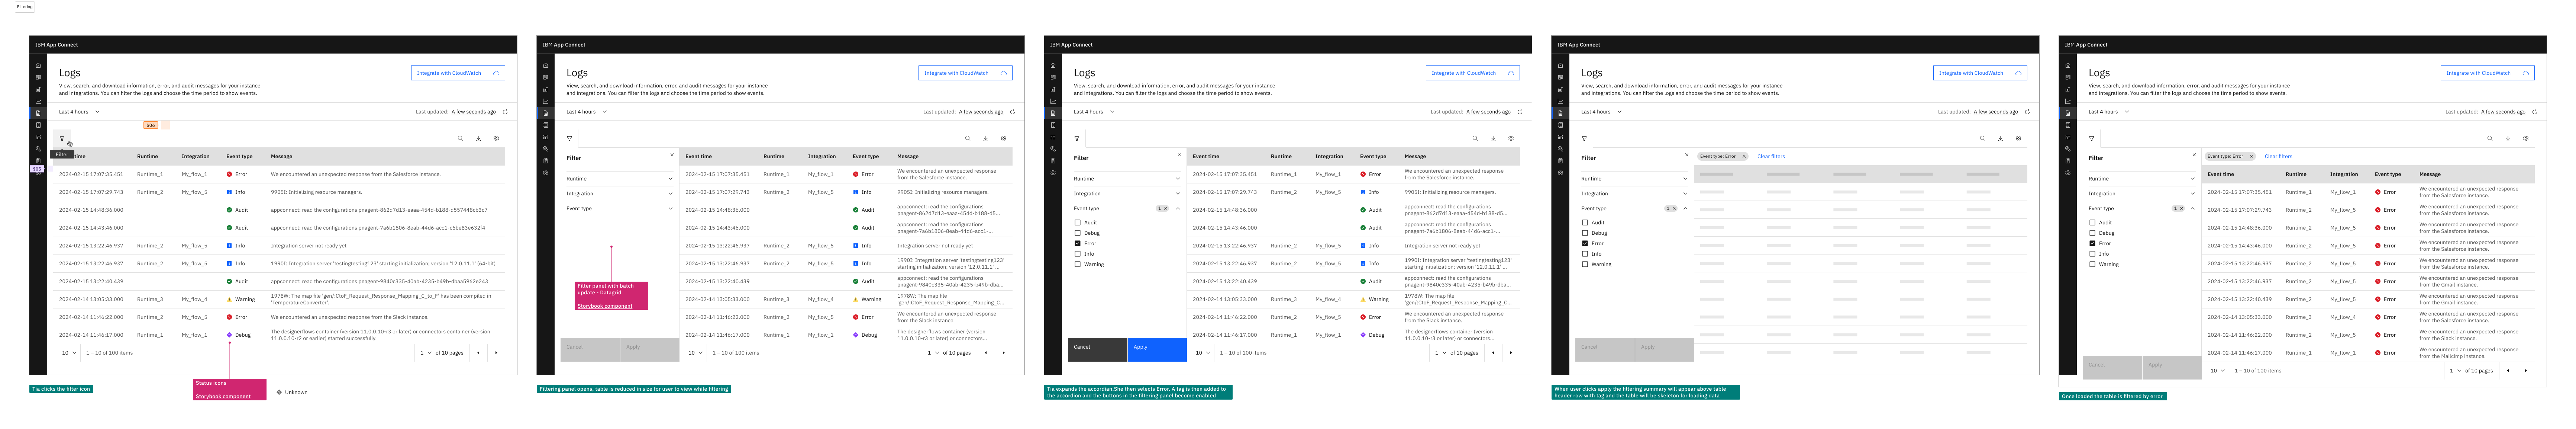The height and width of the screenshot is (429, 2576).
Task: Go to next page in frame 1 pagination
Action: tap(496, 353)
